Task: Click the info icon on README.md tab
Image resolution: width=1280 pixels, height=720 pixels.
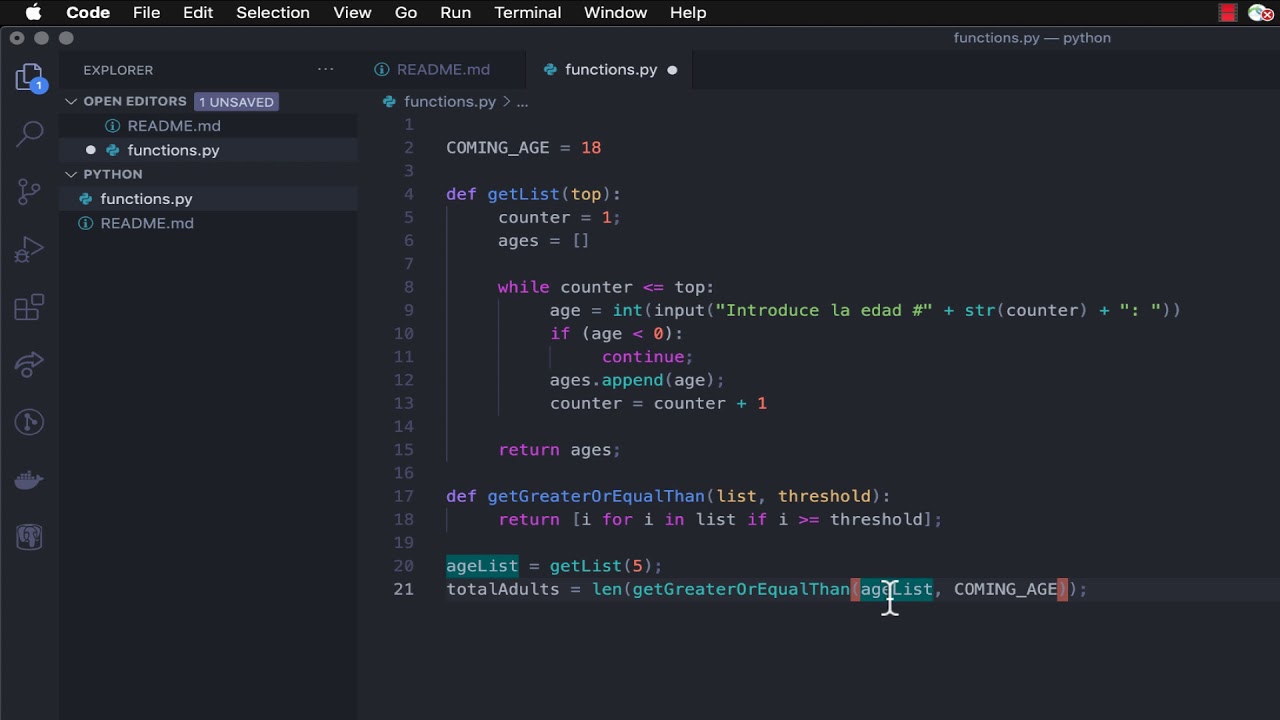Action: pyautogui.click(x=382, y=69)
